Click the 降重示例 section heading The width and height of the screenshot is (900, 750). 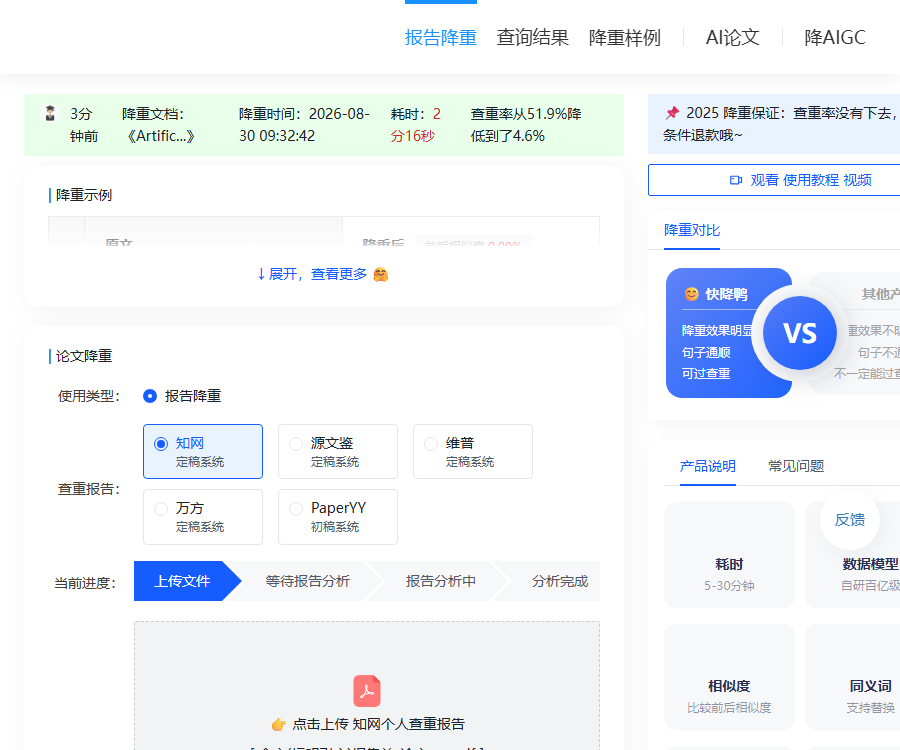[x=84, y=195]
